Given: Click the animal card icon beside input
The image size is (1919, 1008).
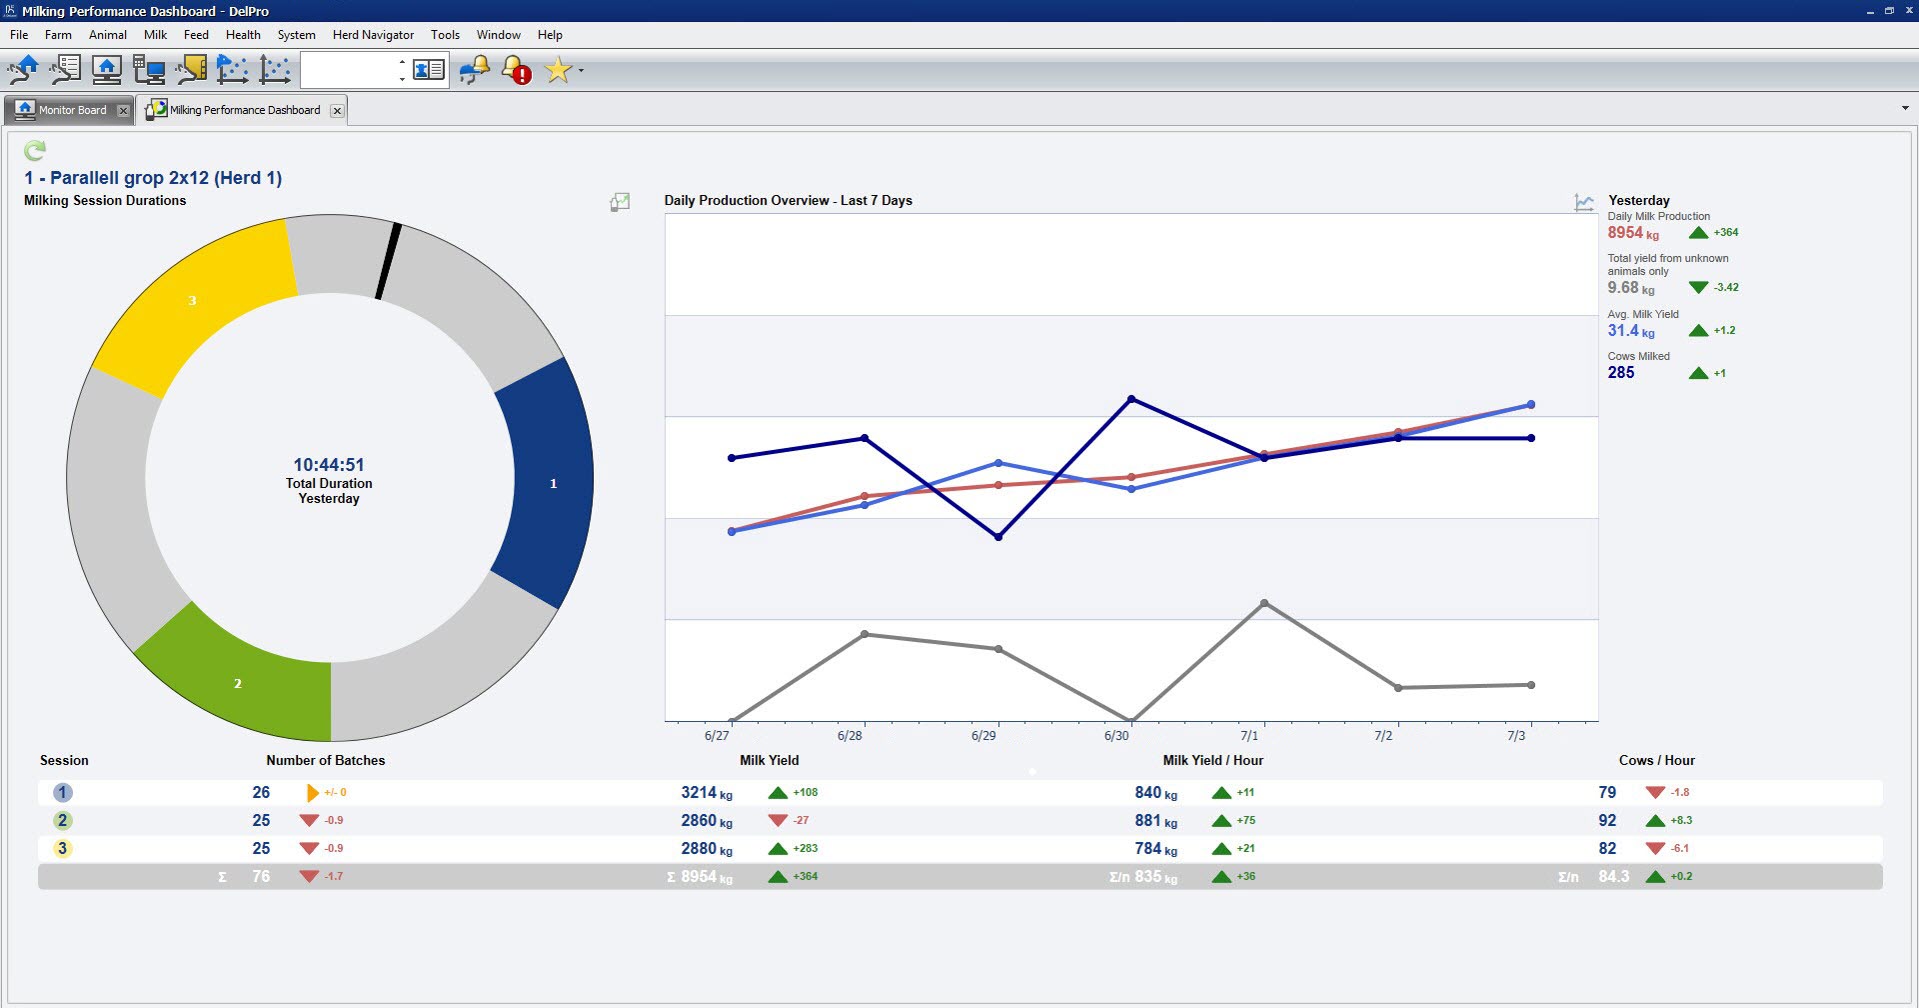Looking at the screenshot, I should tap(429, 69).
